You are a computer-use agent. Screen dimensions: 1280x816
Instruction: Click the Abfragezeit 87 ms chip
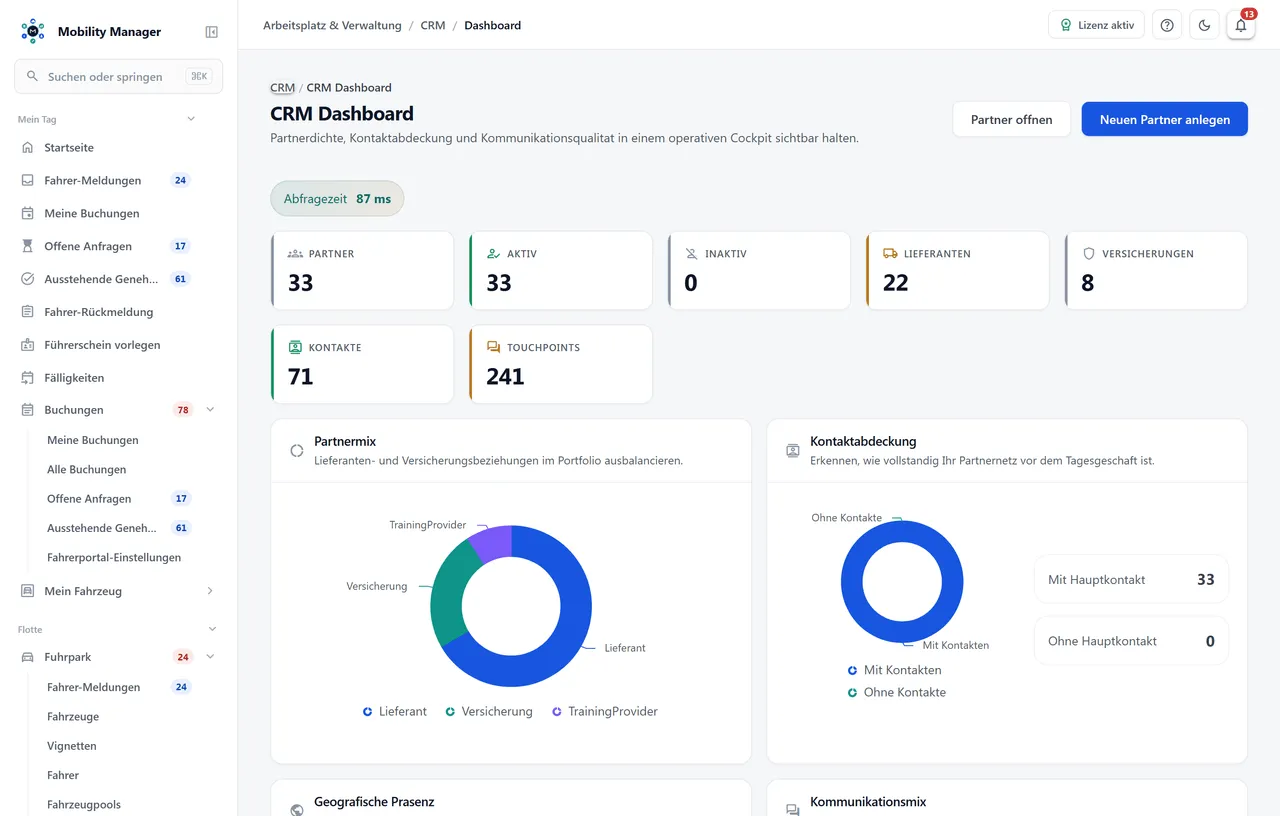[x=337, y=198]
